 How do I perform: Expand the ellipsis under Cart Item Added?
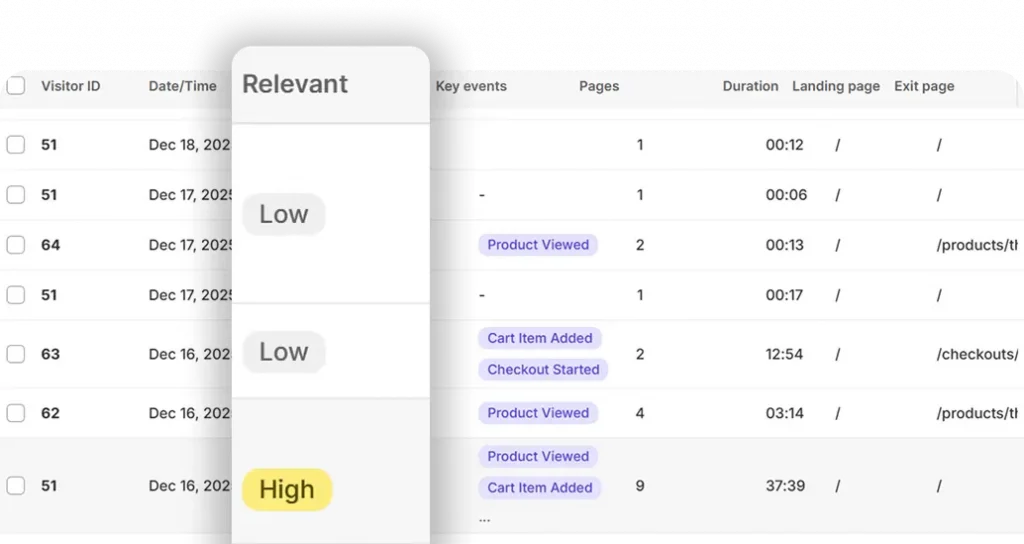click(x=484, y=518)
